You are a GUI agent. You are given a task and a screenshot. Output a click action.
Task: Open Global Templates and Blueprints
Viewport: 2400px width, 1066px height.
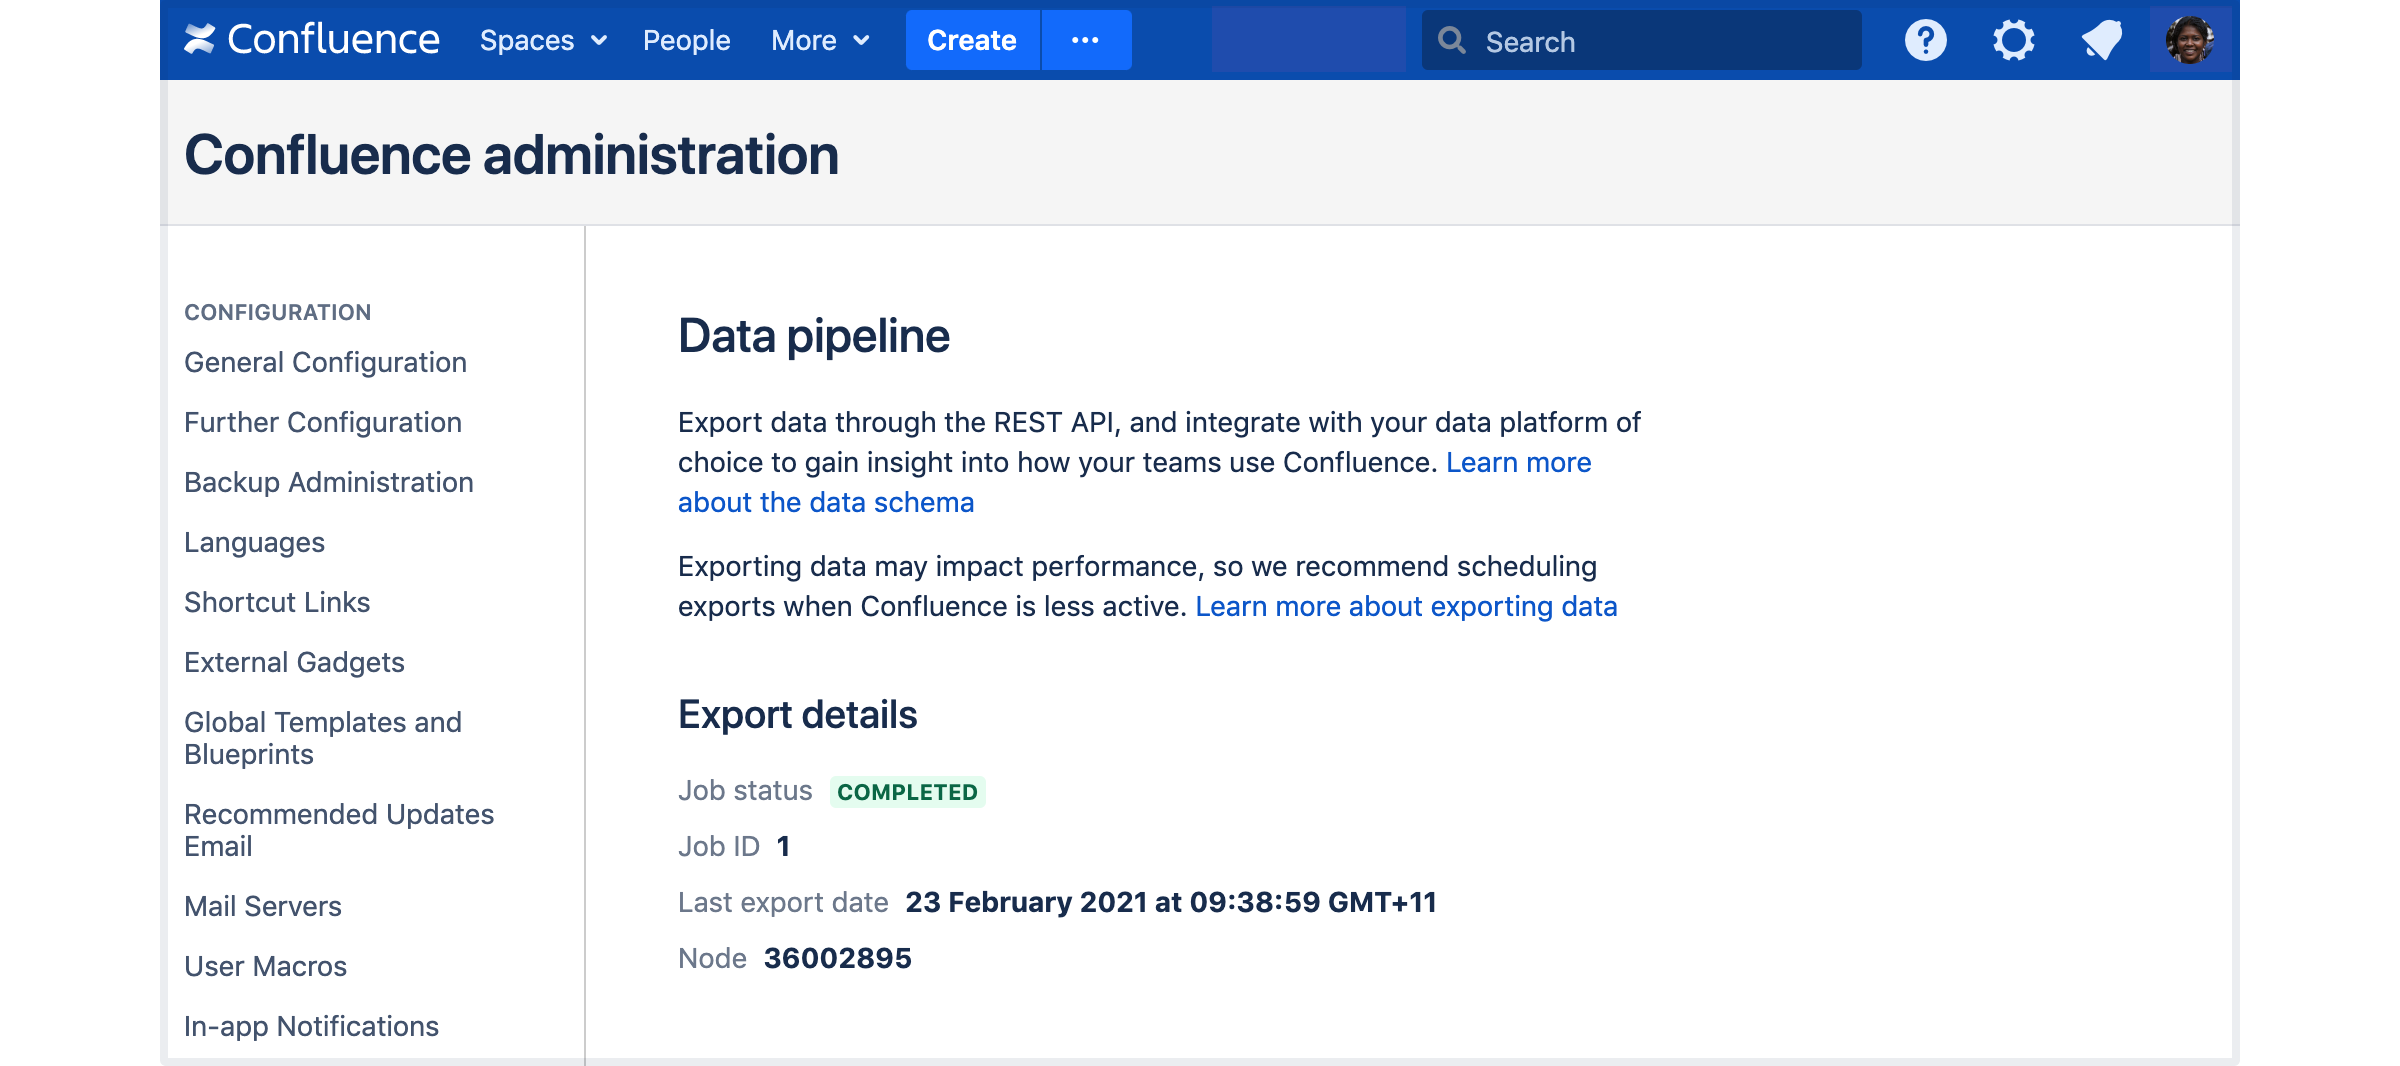[x=323, y=738]
